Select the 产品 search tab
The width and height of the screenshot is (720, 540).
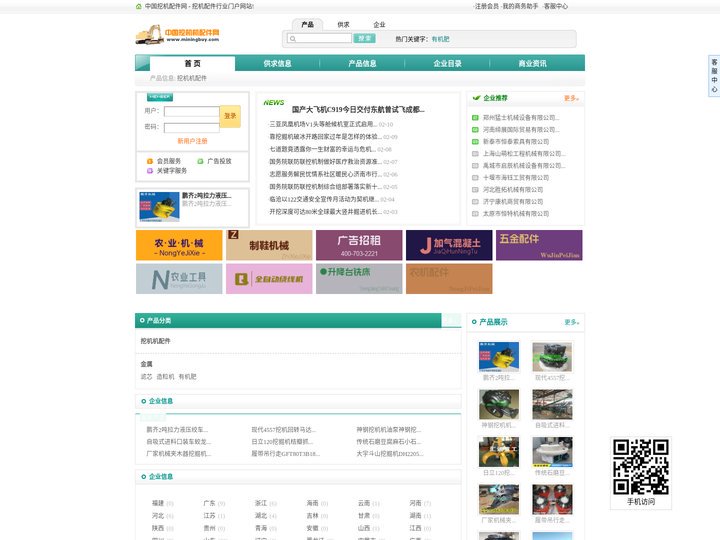(307, 24)
